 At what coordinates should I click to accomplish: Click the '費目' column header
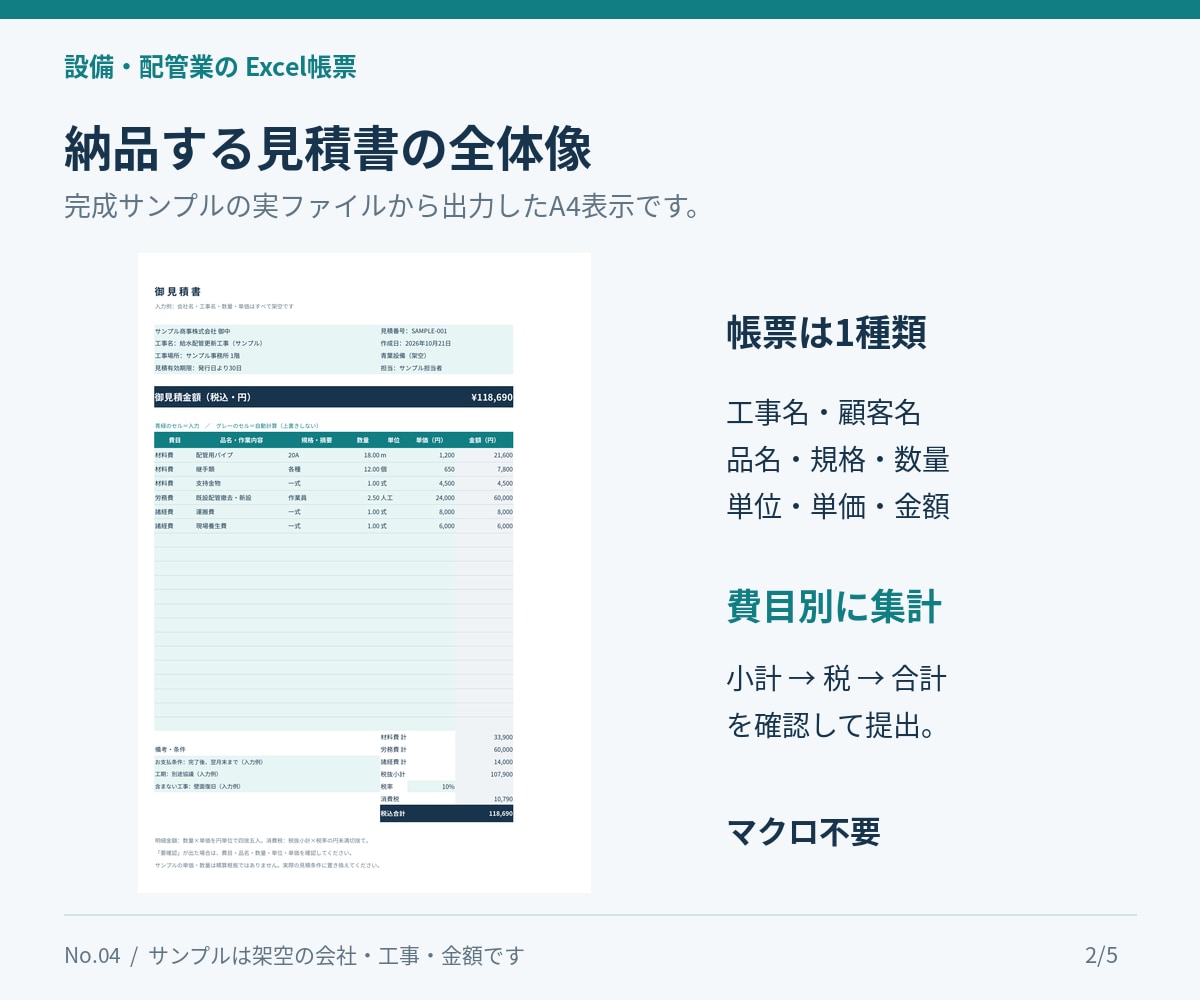click(175, 440)
